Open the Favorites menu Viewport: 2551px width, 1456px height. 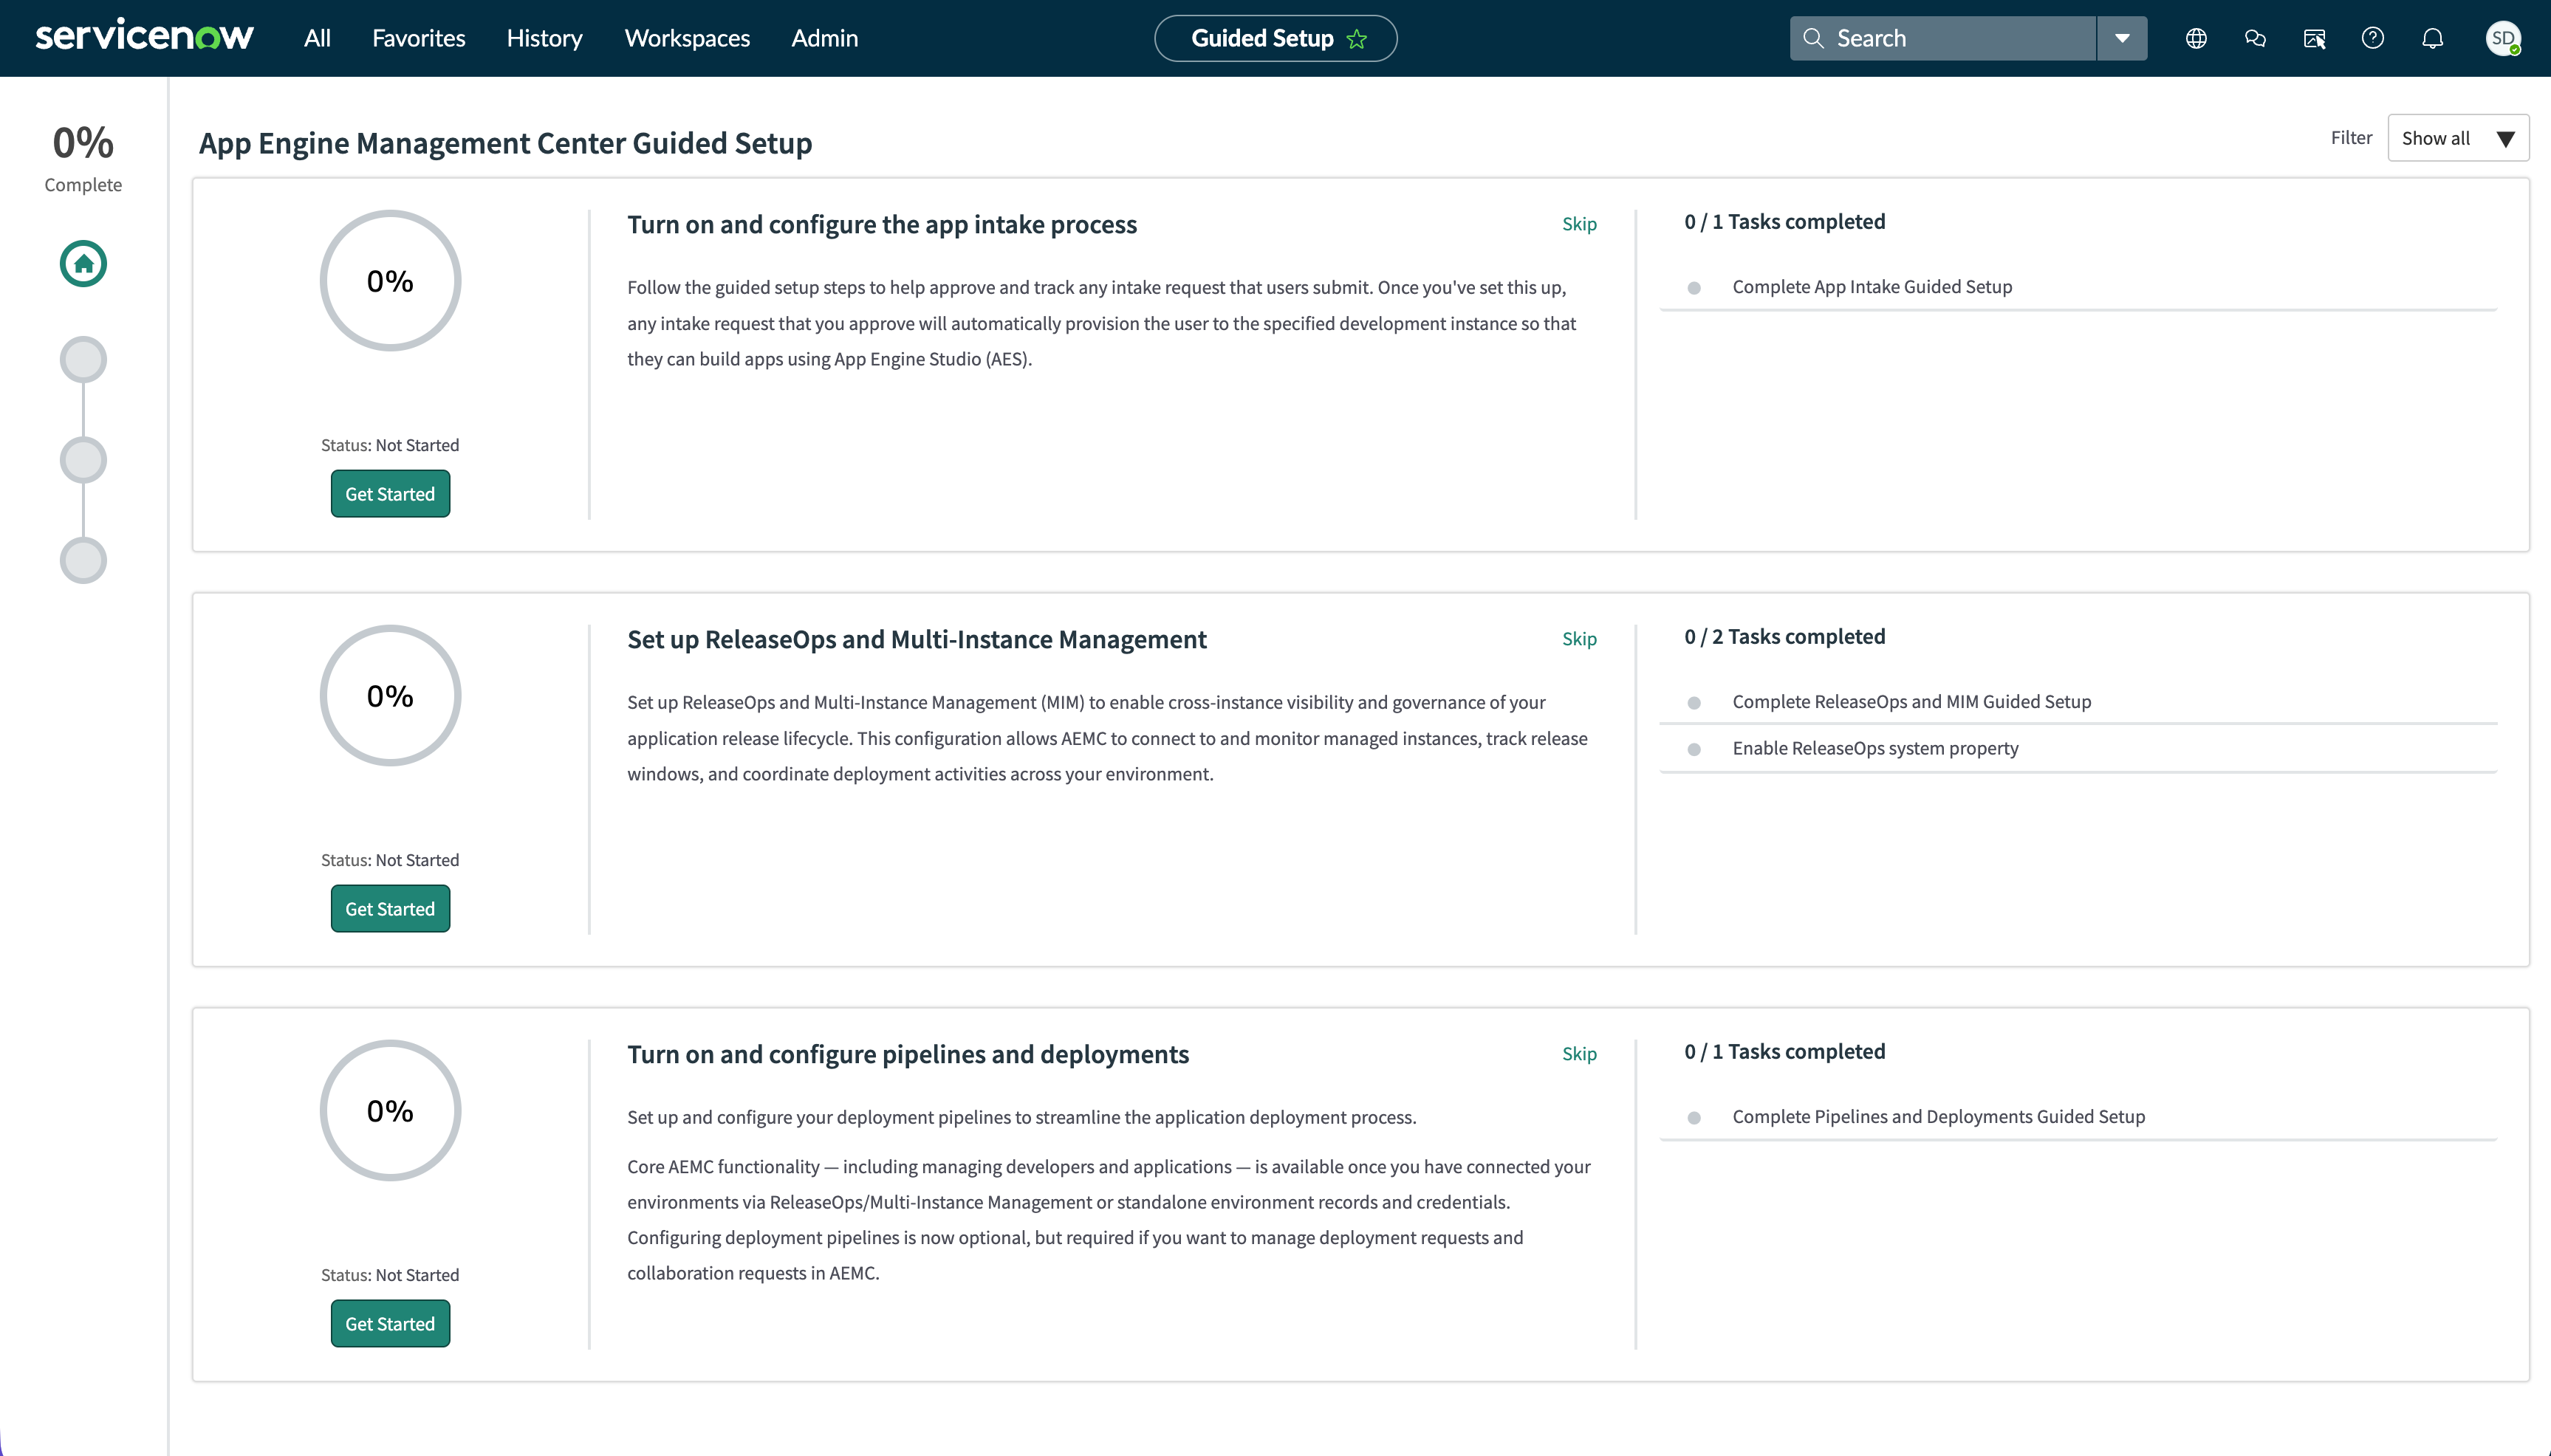tap(418, 38)
